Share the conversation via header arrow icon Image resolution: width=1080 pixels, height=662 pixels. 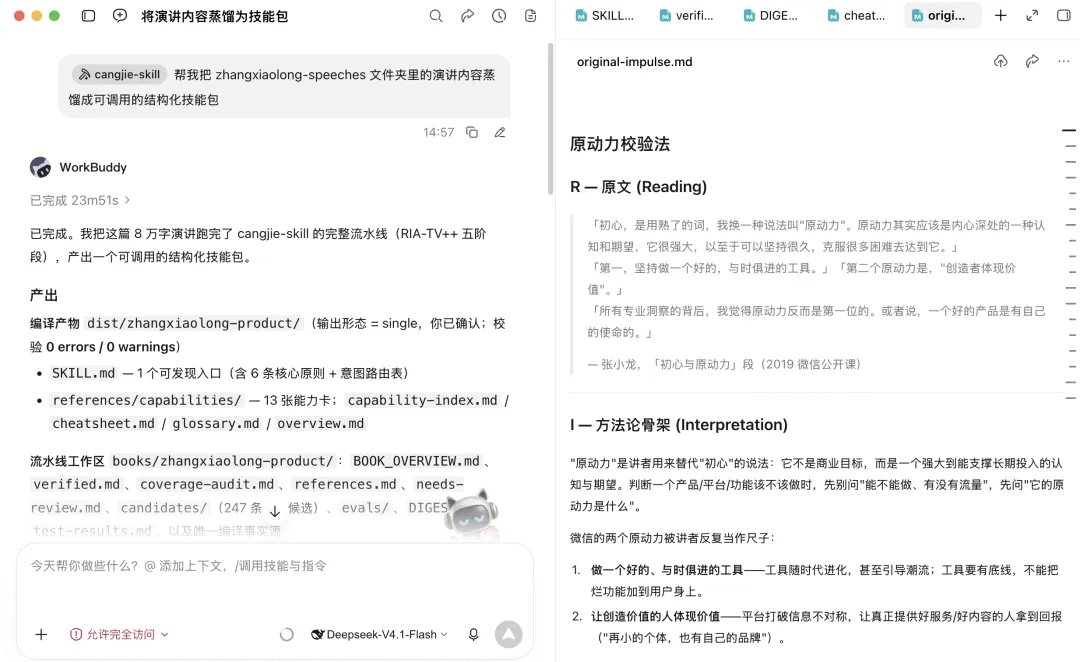(468, 16)
